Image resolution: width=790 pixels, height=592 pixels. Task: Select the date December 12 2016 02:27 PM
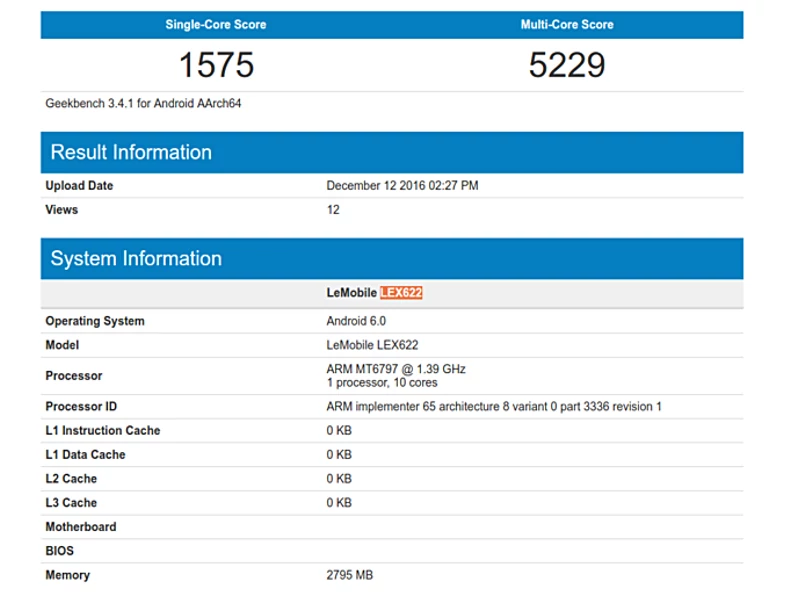pos(402,185)
